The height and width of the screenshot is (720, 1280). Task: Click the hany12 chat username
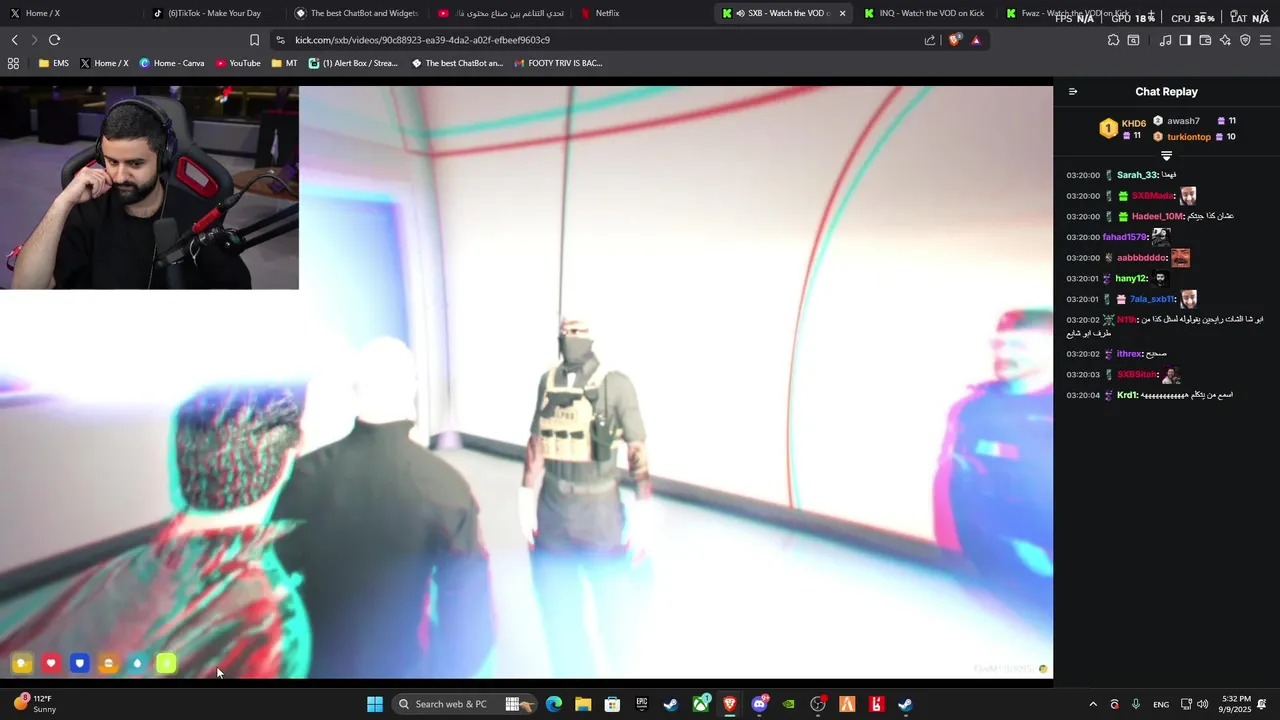(x=1131, y=279)
